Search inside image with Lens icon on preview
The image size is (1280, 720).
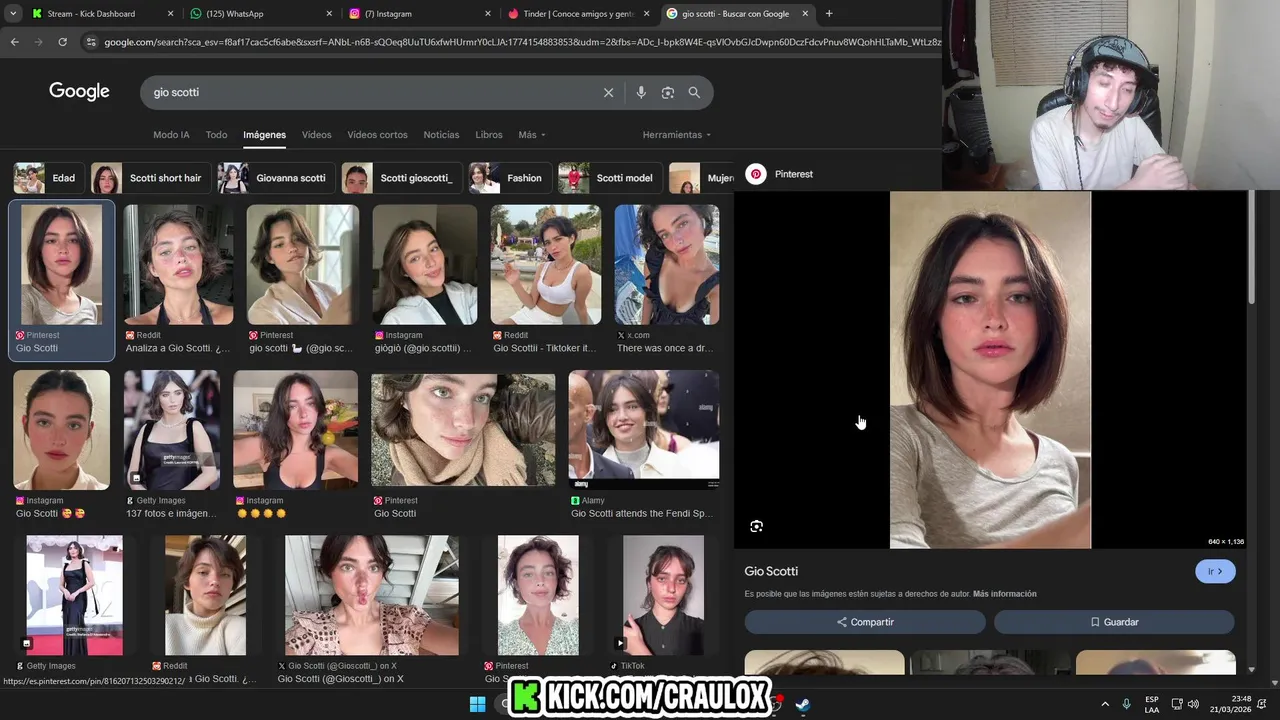pos(756,526)
